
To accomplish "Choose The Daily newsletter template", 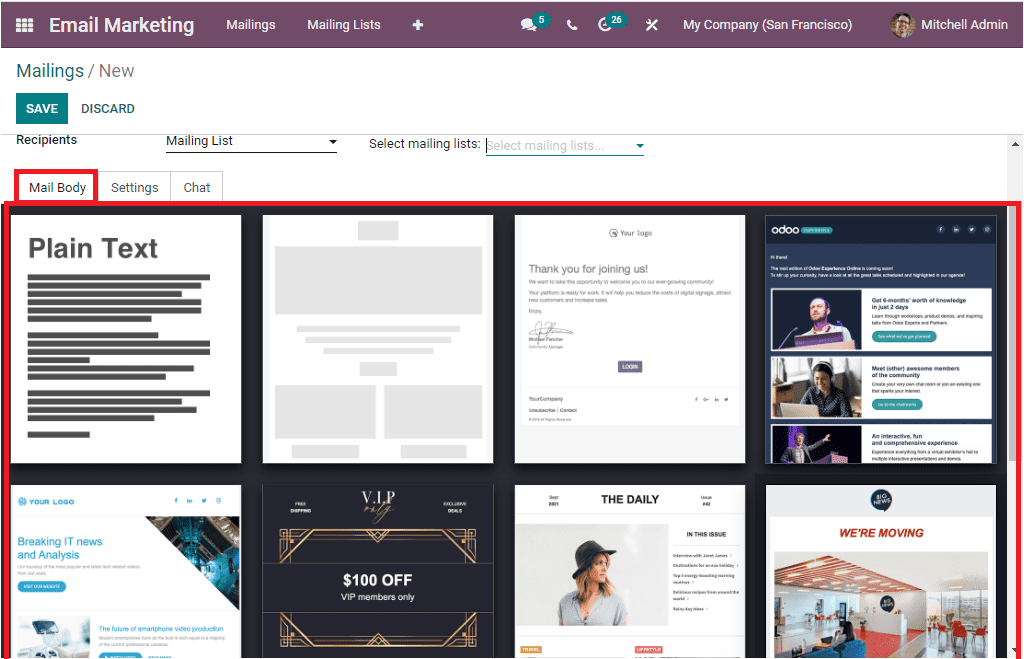I will pyautogui.click(x=630, y=571).
